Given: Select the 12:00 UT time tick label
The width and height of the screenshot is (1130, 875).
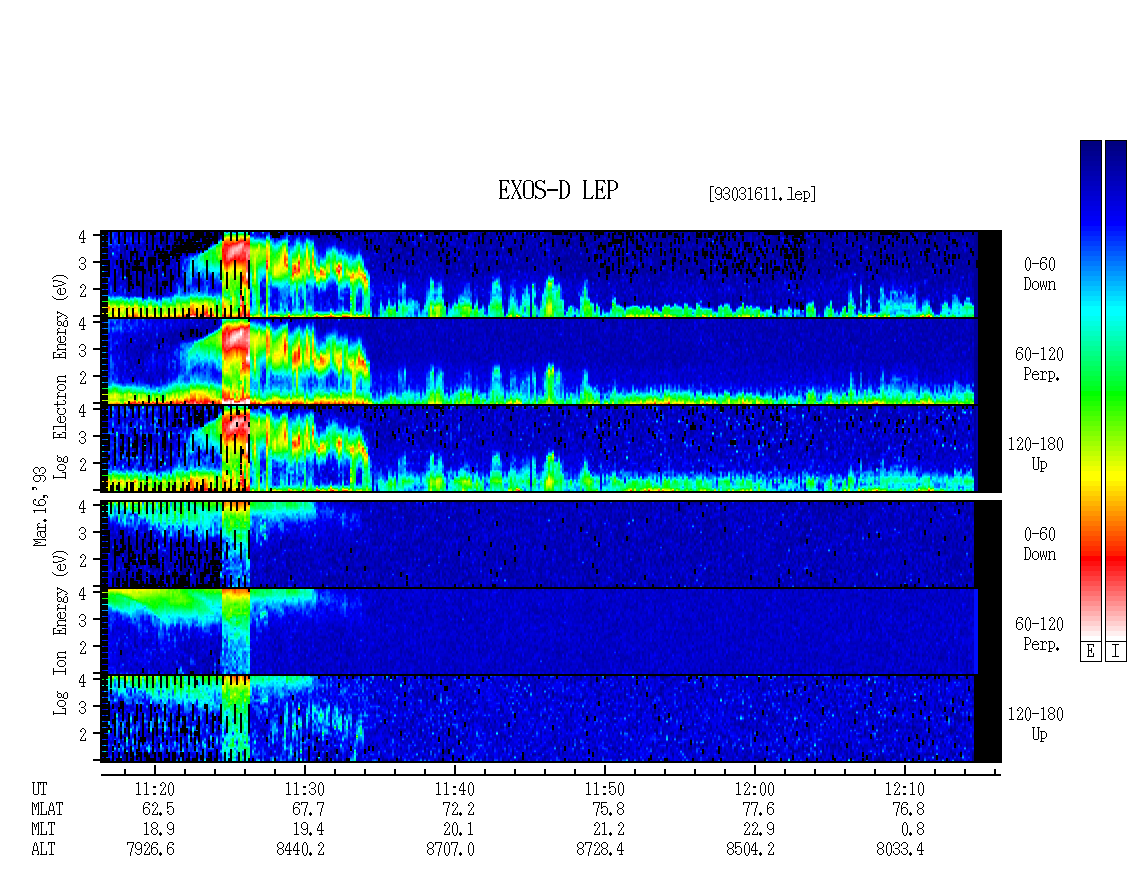Looking at the screenshot, I should (x=754, y=789).
